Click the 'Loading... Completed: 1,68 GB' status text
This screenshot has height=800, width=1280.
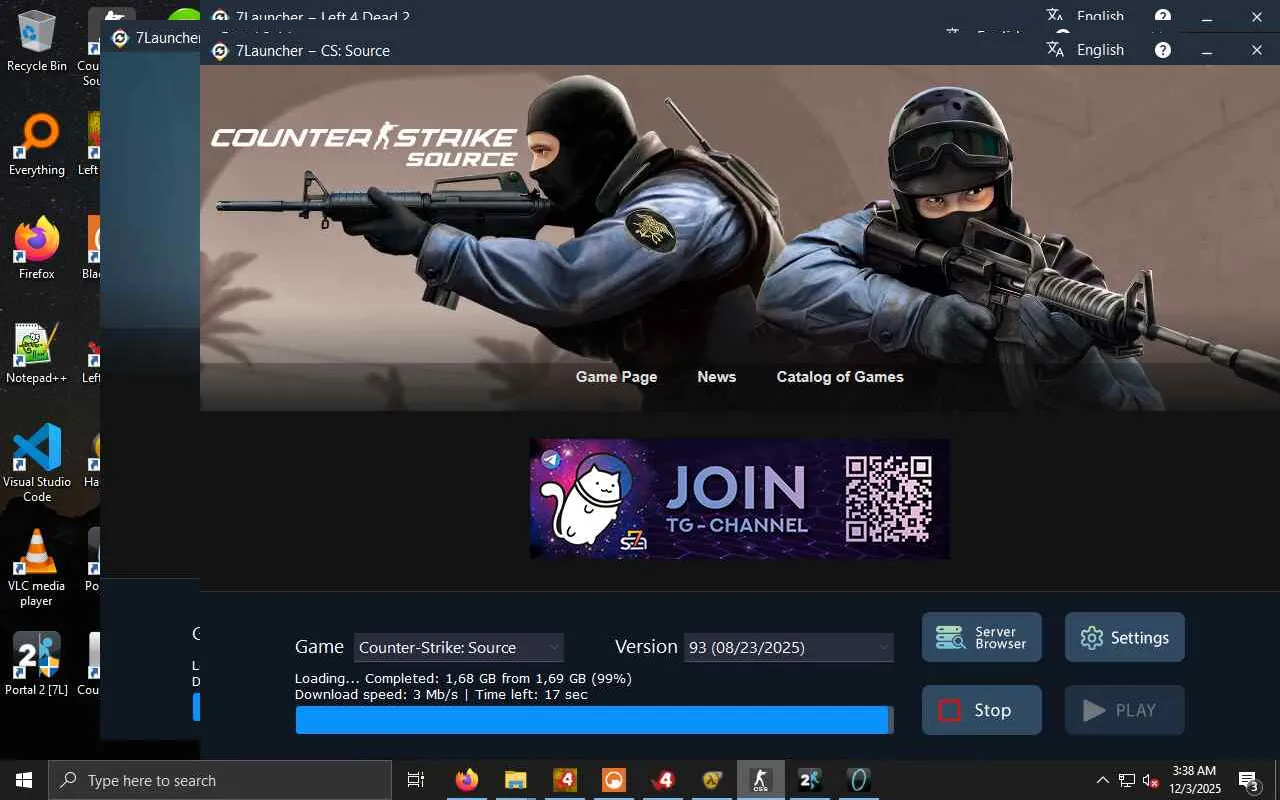coord(463,679)
